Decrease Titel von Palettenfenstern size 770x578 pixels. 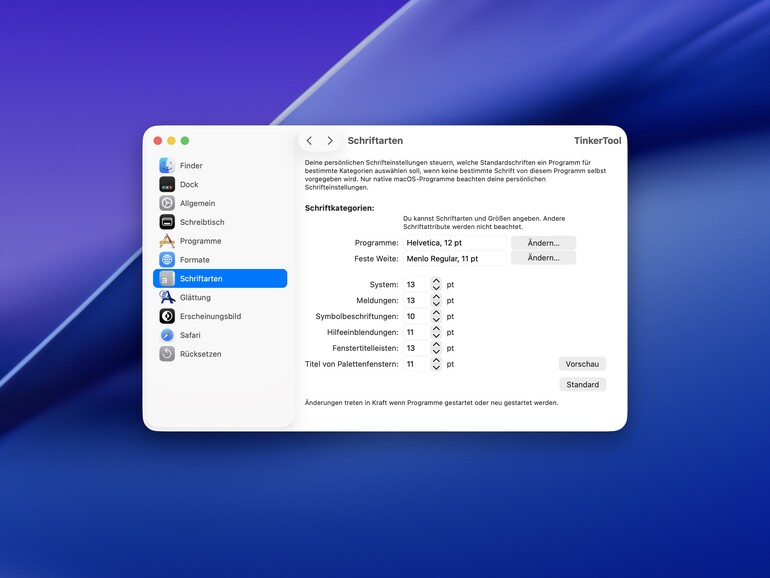tap(436, 368)
